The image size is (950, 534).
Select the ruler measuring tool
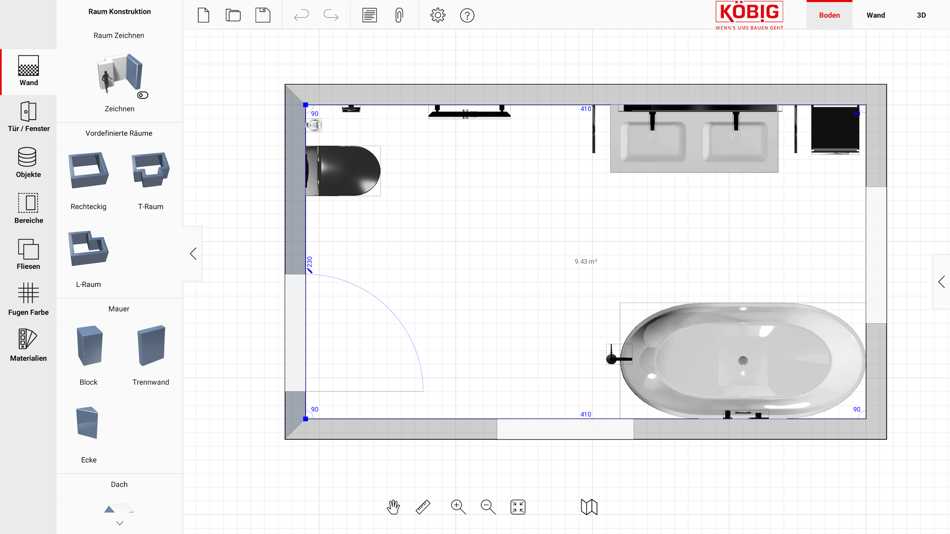point(423,507)
